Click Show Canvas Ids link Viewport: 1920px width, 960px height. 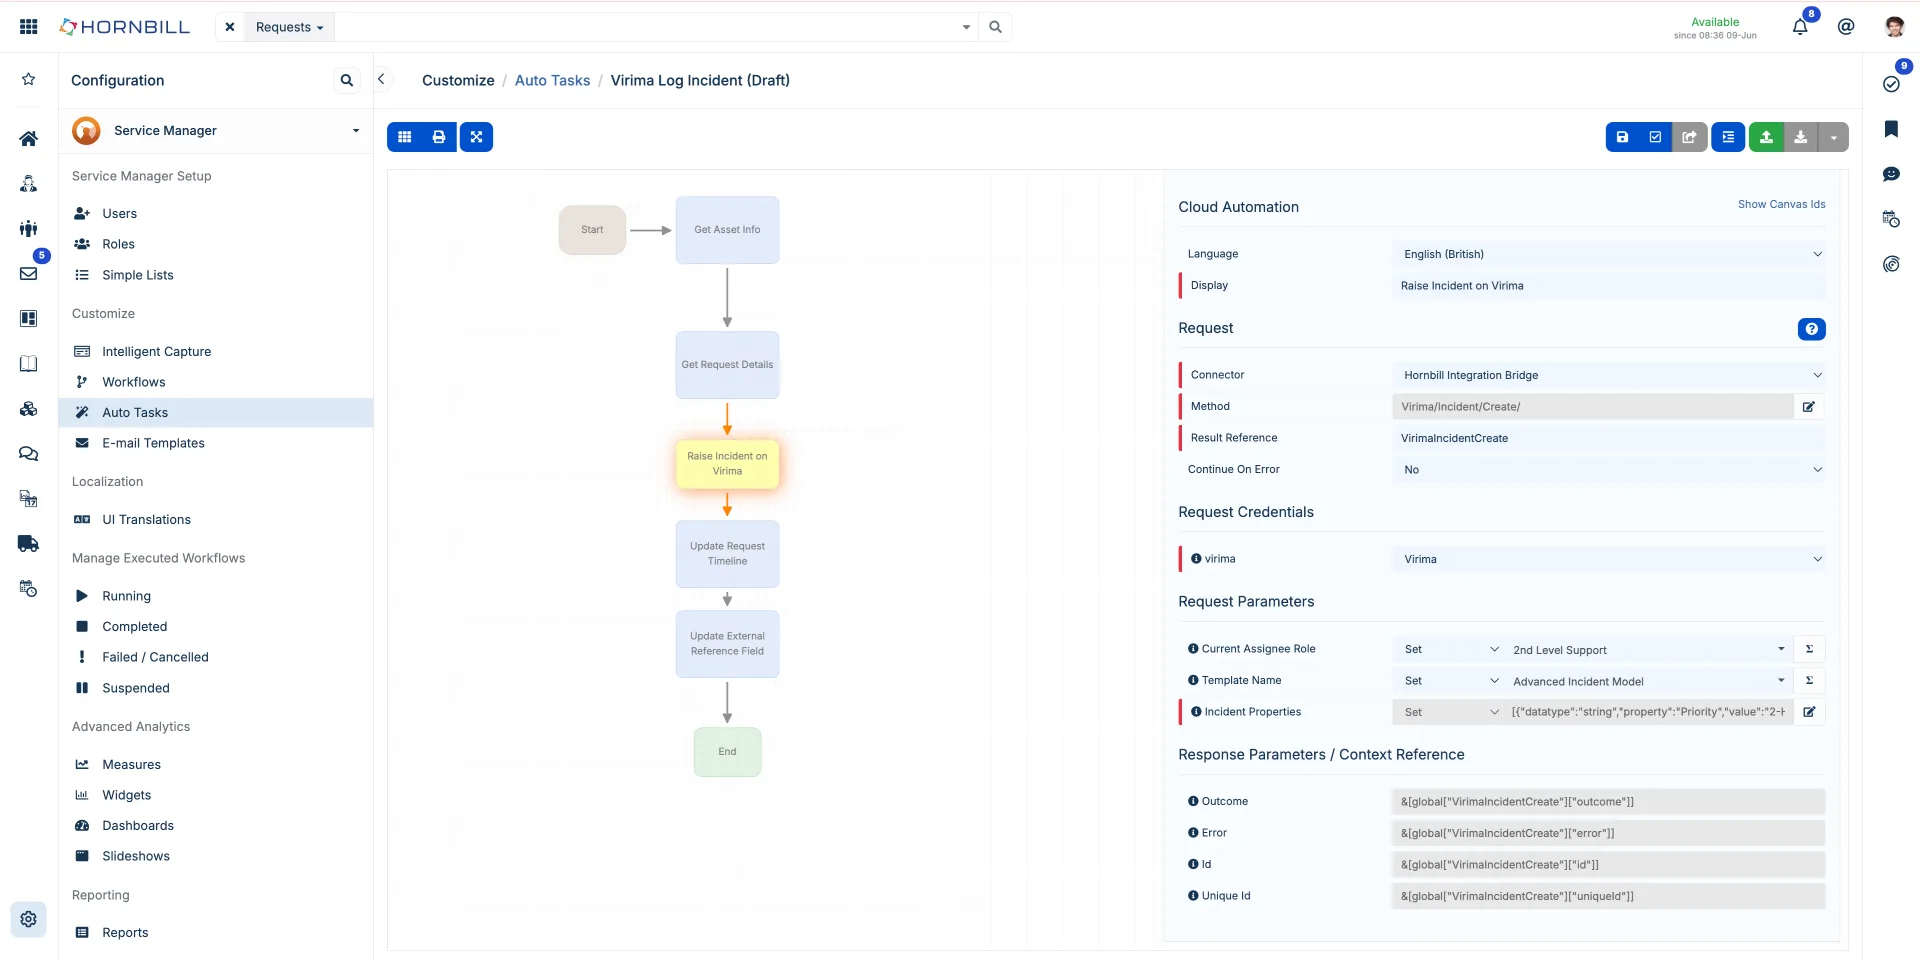[x=1781, y=204]
